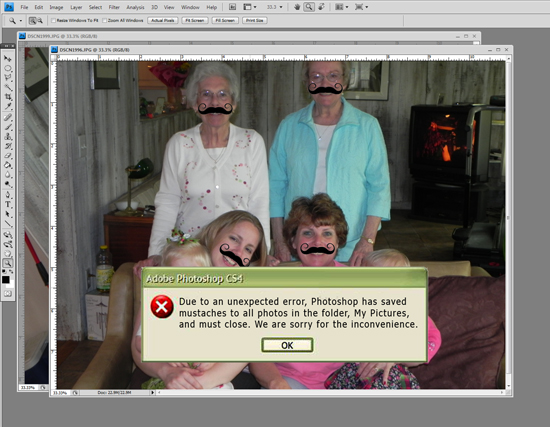Screen dimensions: 550x427
Task: Select the Pen tool
Action: click(8, 195)
